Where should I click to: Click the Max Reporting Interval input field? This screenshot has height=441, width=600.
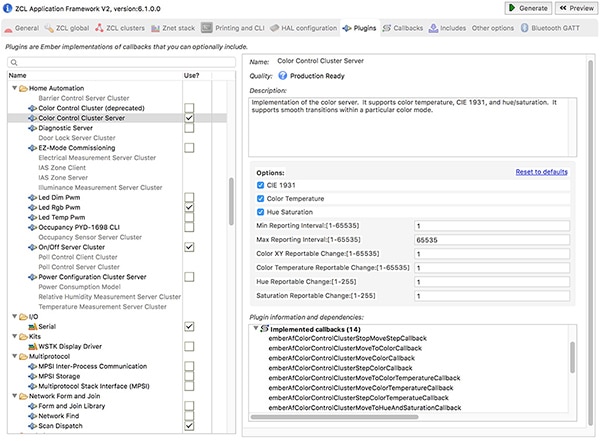tap(490, 240)
